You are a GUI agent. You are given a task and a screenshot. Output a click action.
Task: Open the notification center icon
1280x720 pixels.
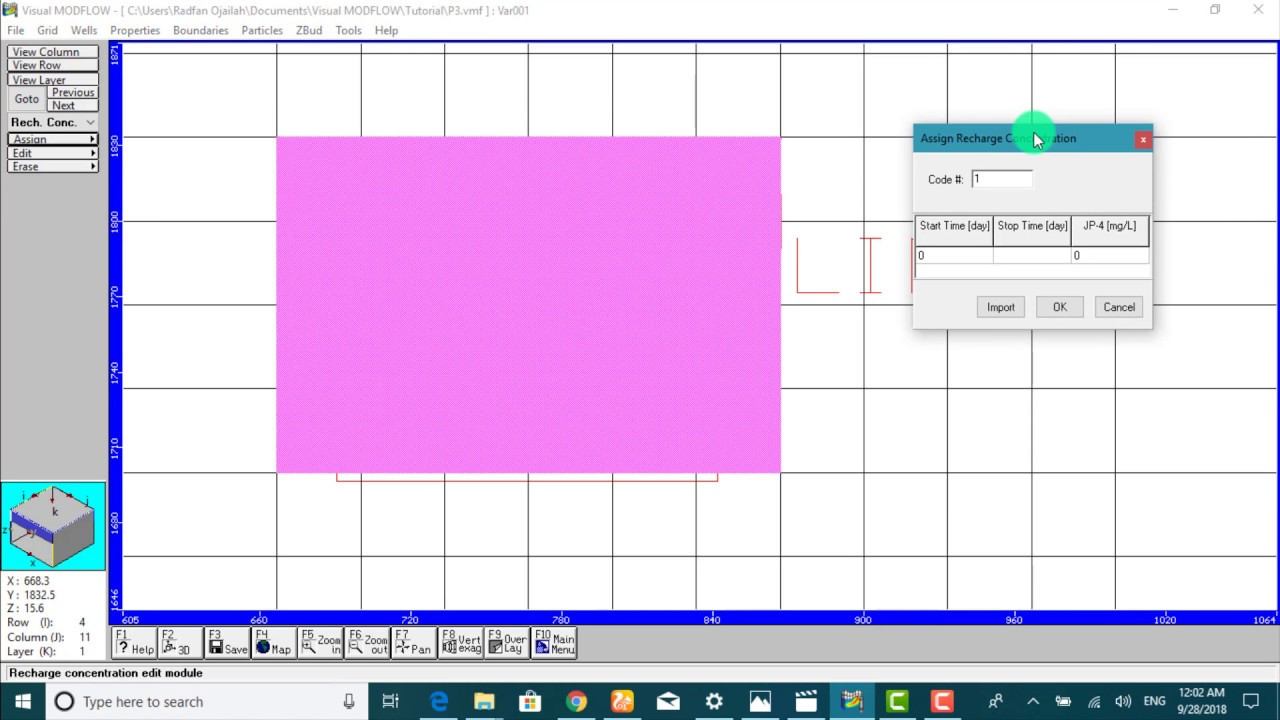coord(1251,702)
